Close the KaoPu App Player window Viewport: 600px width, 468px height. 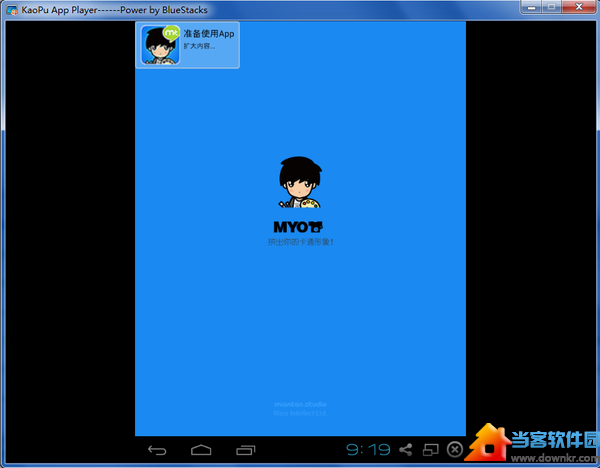click(x=579, y=7)
